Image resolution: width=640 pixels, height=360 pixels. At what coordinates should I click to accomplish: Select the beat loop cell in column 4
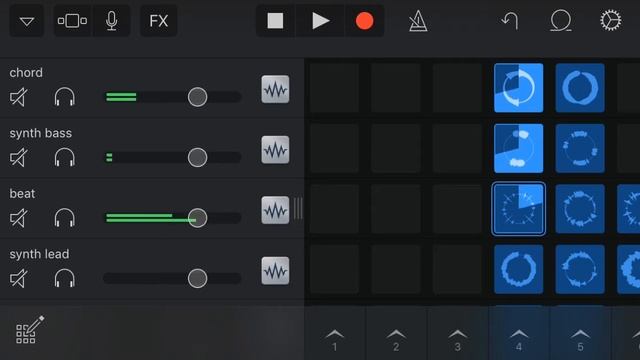[x=518, y=209]
